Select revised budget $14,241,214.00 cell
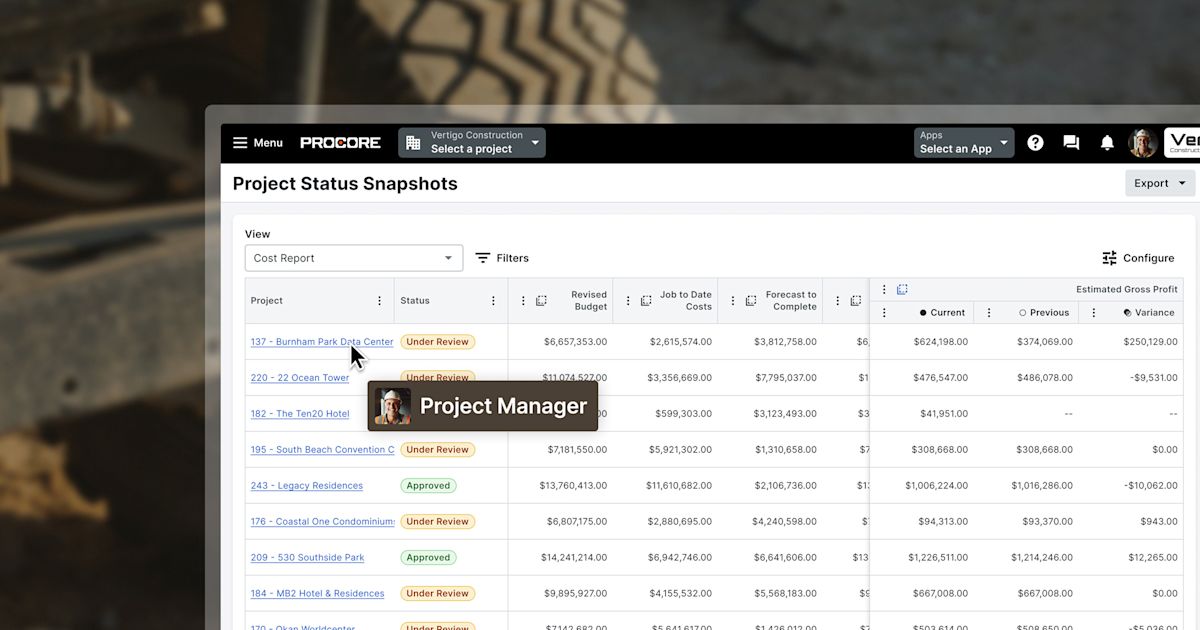The image size is (1200, 630). pyautogui.click(x=573, y=558)
